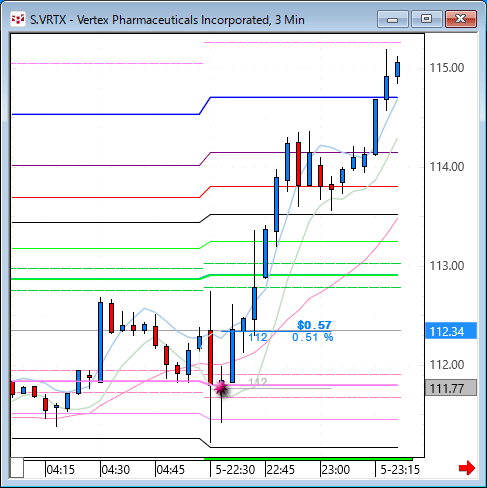
Task: Click the 04:15 time axis label
Action: 61,470
